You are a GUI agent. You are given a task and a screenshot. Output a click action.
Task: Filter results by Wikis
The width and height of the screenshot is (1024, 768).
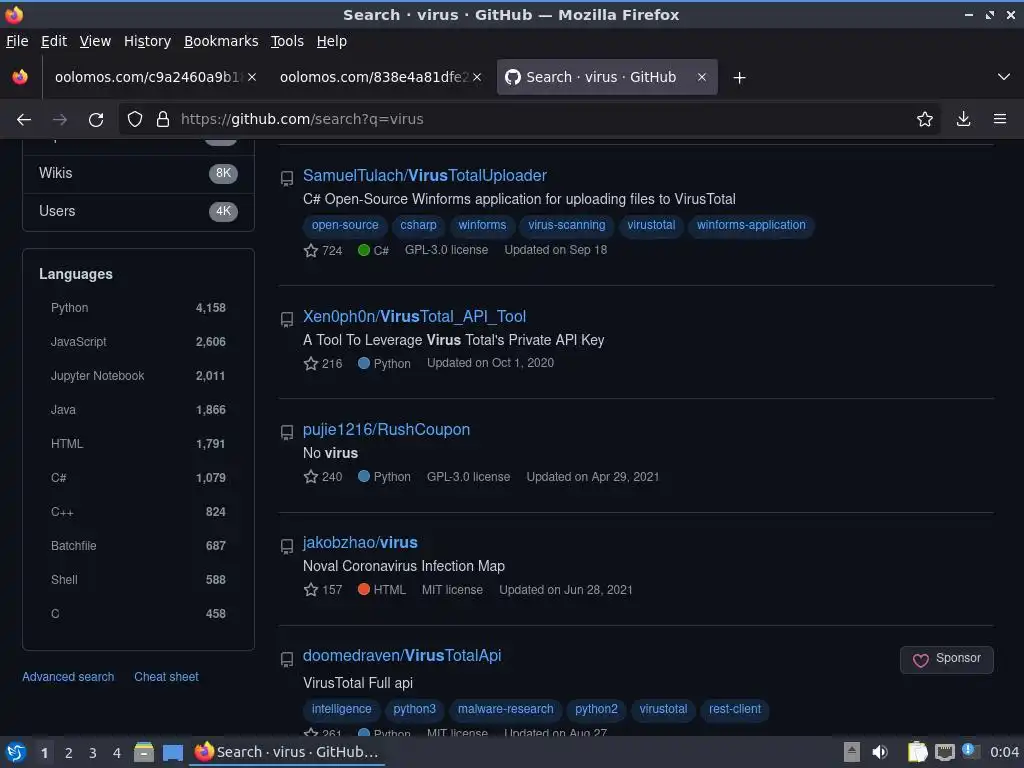[138, 173]
